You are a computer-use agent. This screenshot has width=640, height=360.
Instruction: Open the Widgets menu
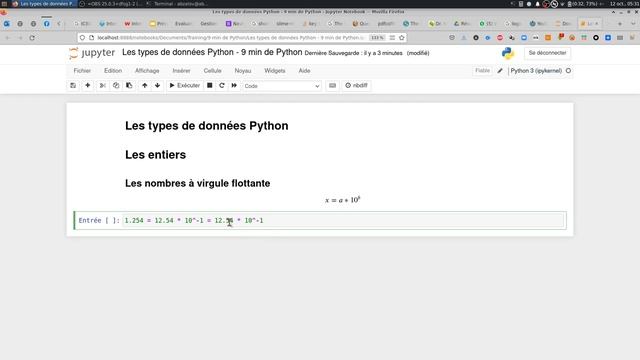pyautogui.click(x=275, y=71)
